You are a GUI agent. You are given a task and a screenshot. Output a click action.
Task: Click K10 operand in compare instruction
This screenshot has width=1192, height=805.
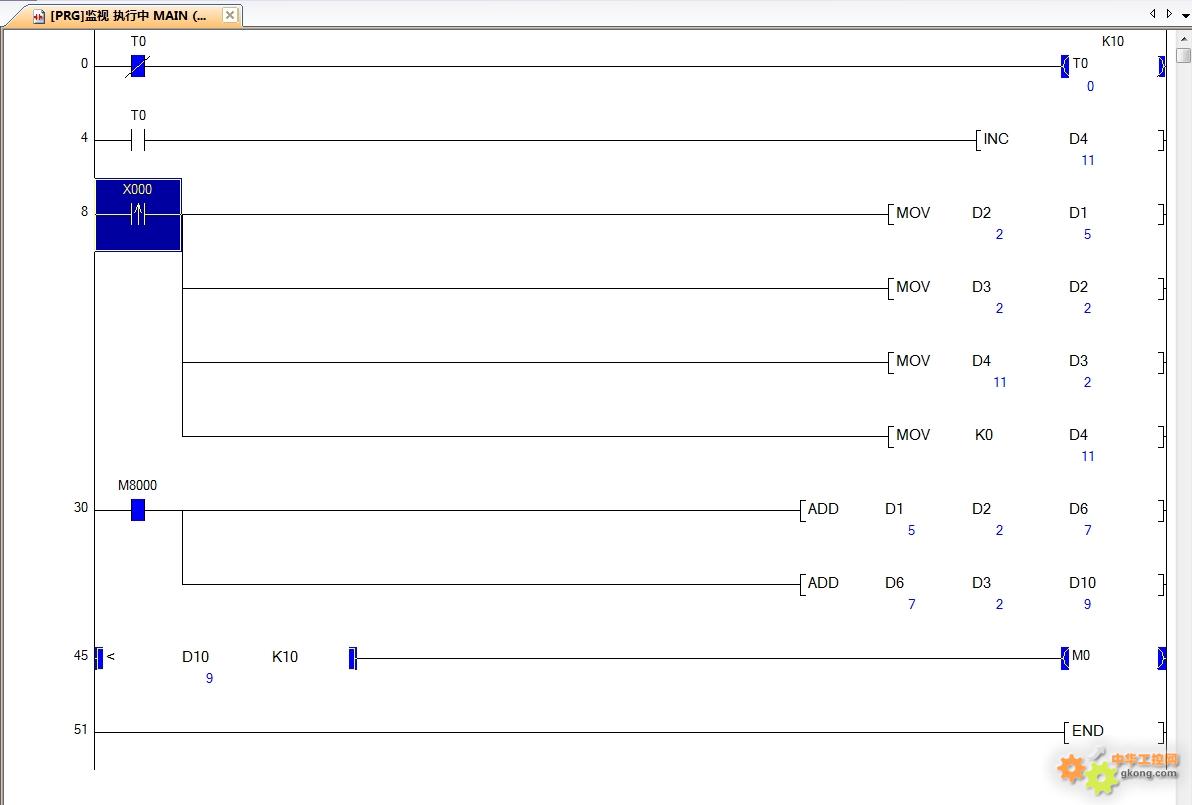pos(284,657)
